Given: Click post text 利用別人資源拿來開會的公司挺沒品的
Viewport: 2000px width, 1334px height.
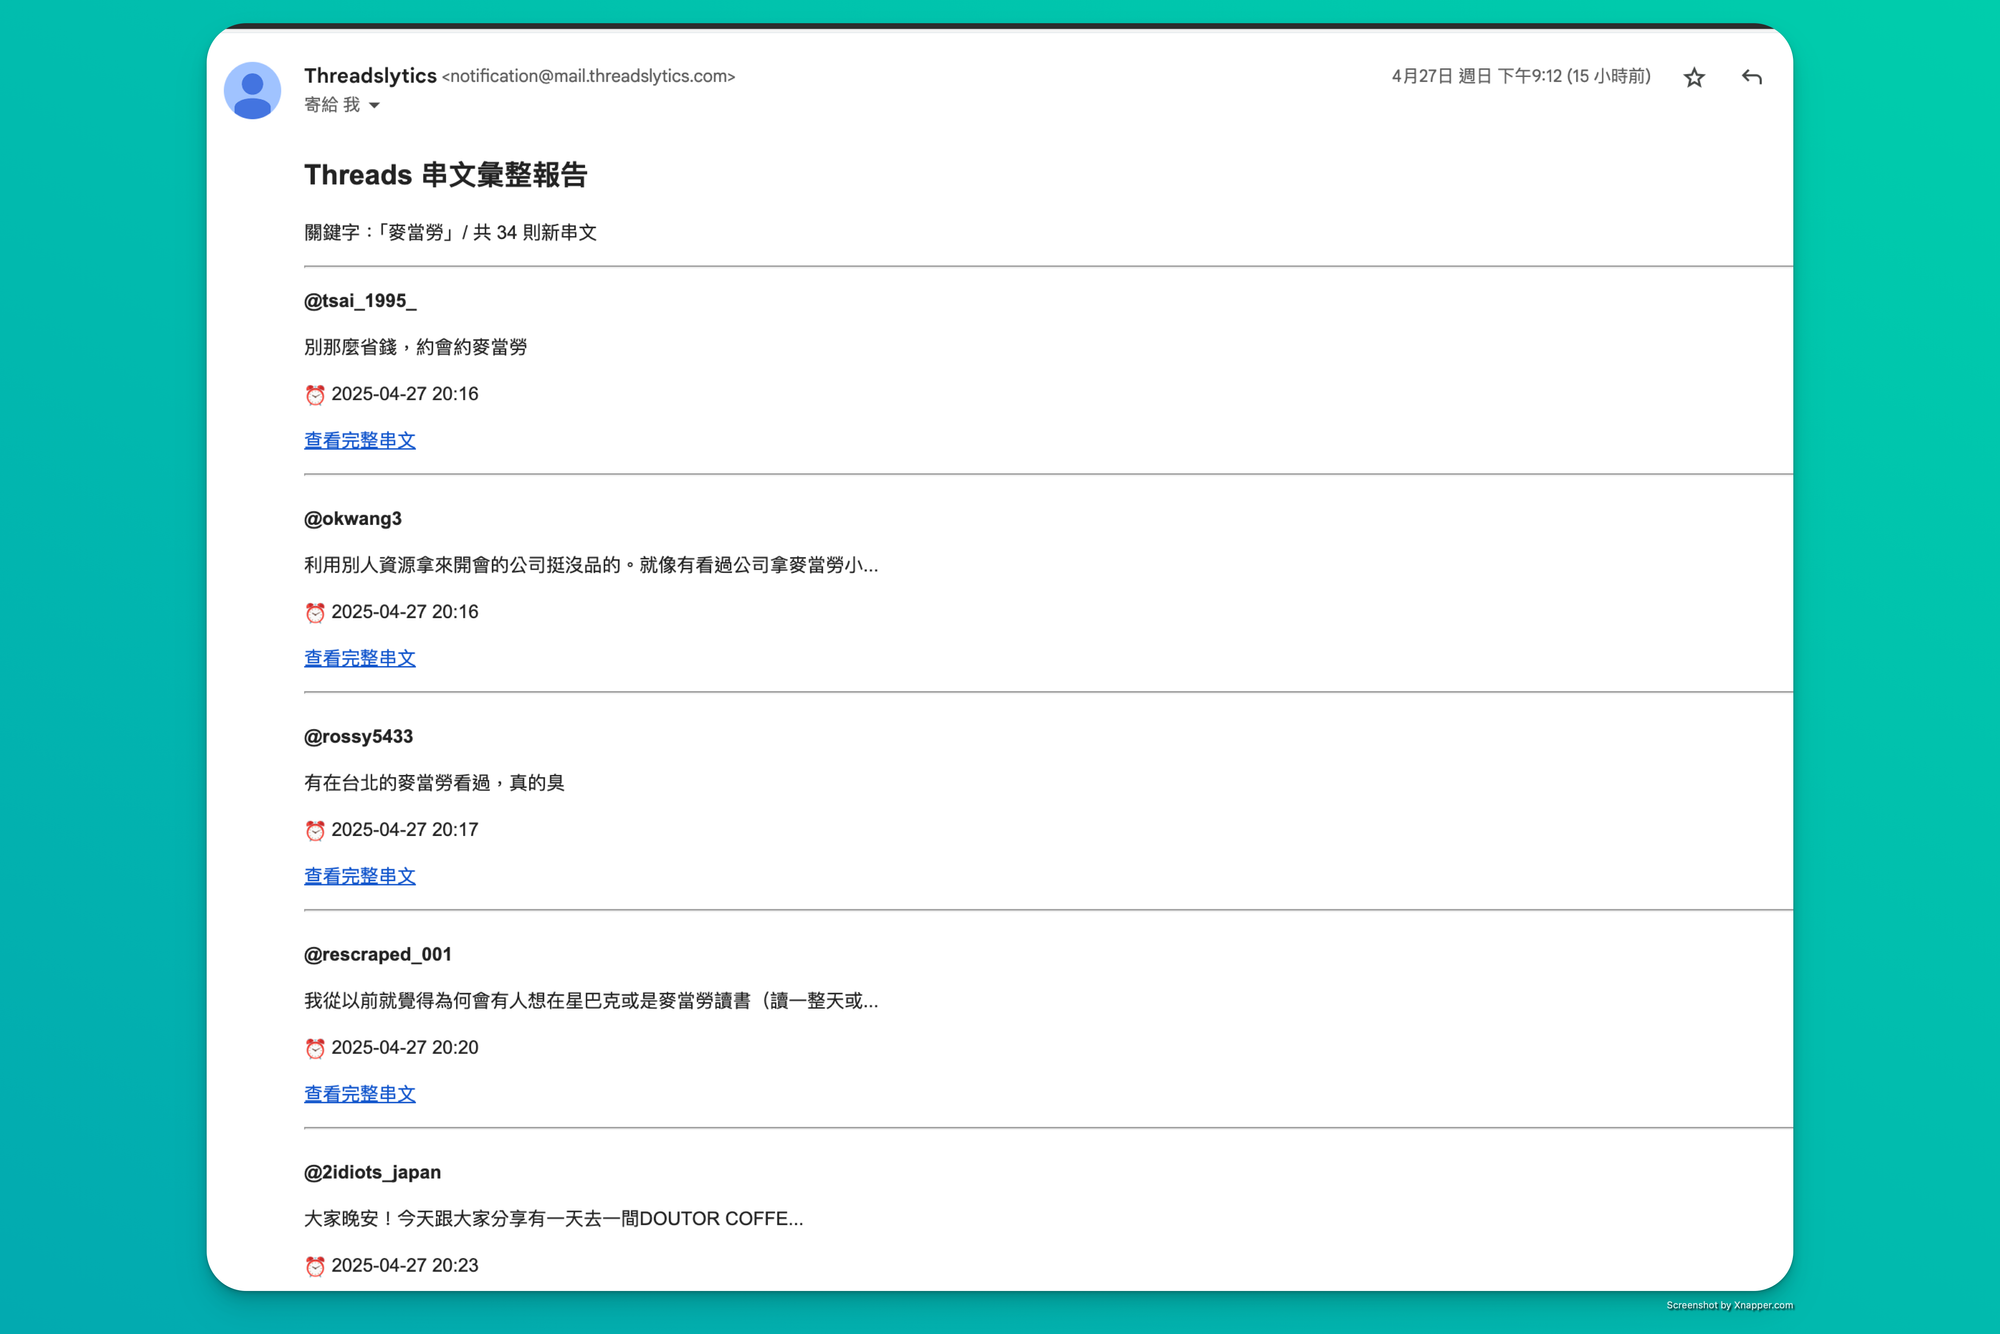Looking at the screenshot, I should point(463,565).
